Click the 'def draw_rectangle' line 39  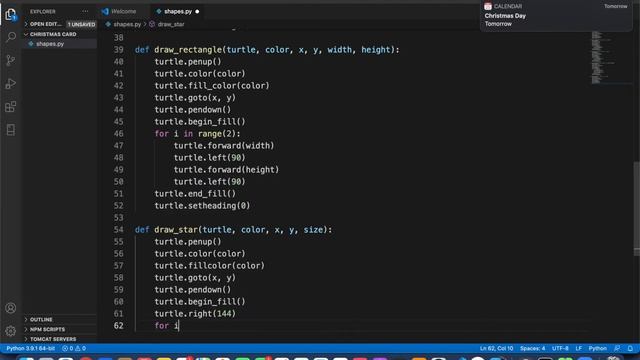(267, 50)
